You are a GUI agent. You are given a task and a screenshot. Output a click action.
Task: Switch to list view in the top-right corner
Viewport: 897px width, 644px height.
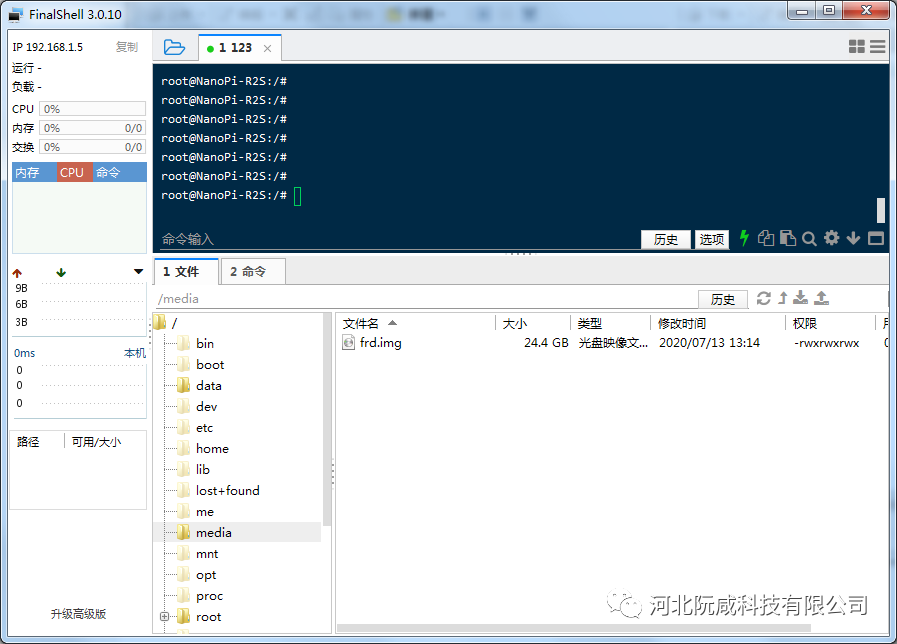pyautogui.click(x=876, y=46)
